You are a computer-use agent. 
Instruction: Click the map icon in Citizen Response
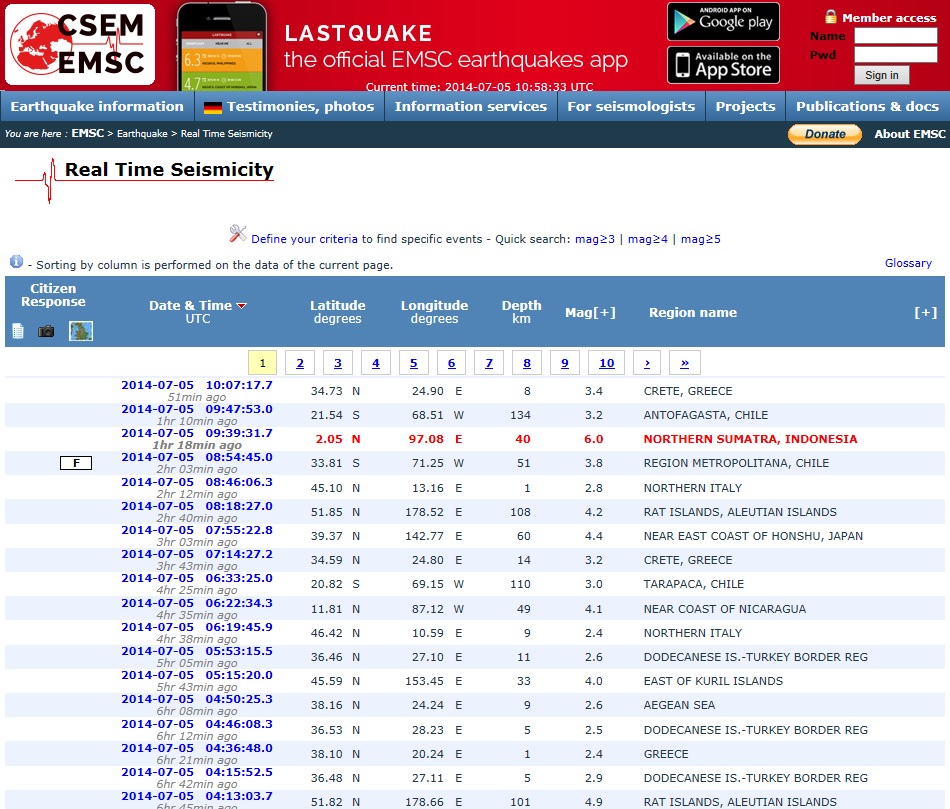pos(81,331)
